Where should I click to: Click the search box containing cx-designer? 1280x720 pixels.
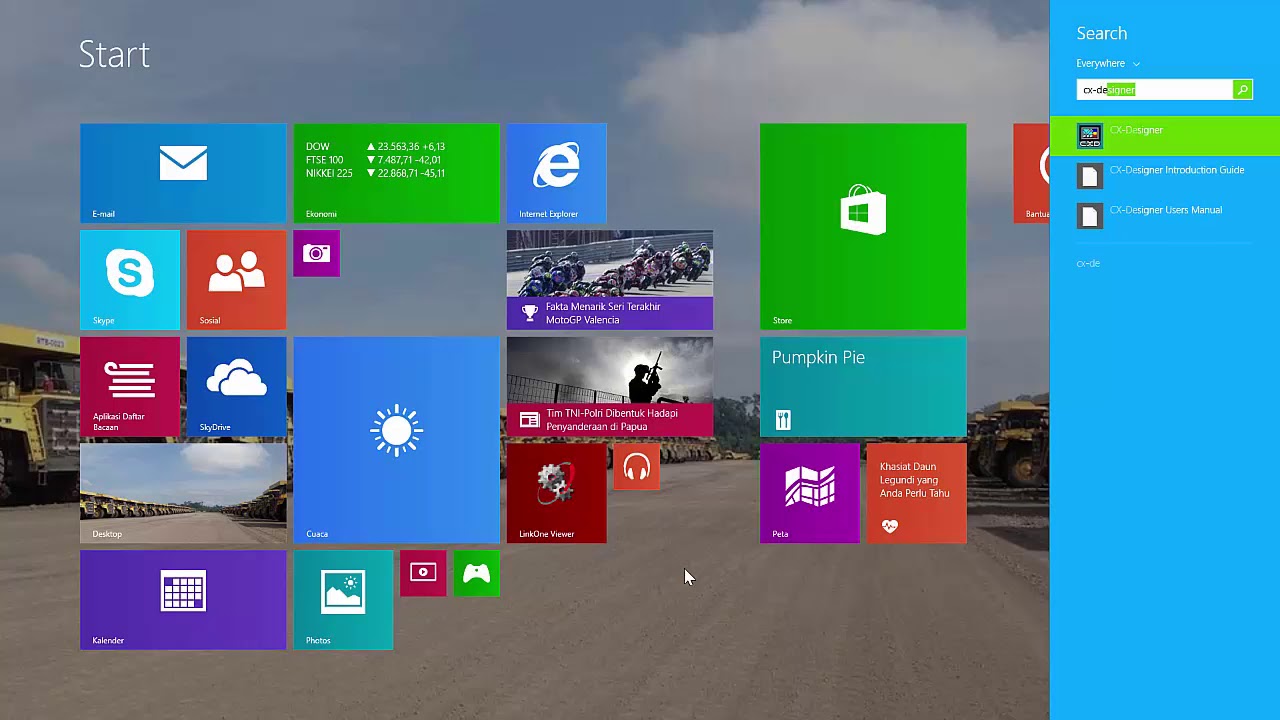(x=1155, y=90)
